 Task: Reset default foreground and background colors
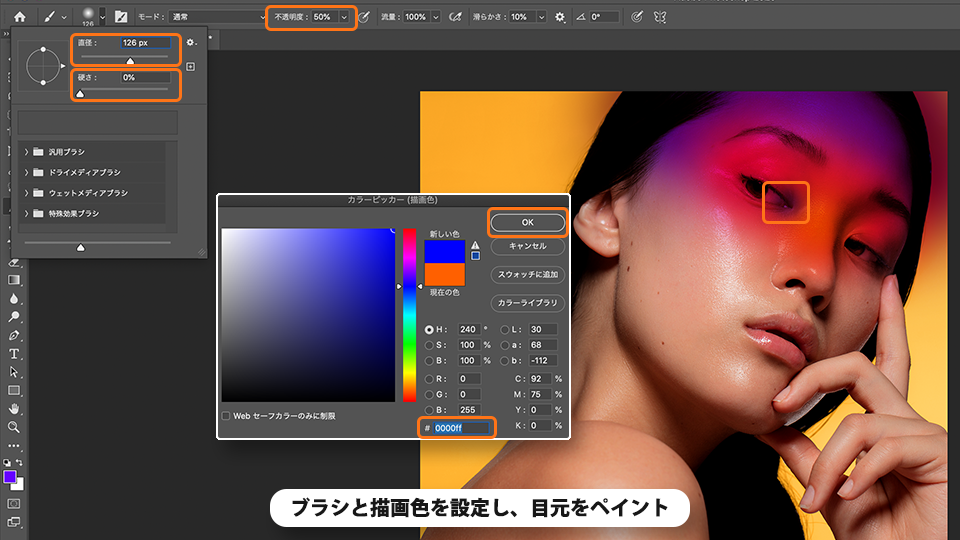click(x=7, y=462)
